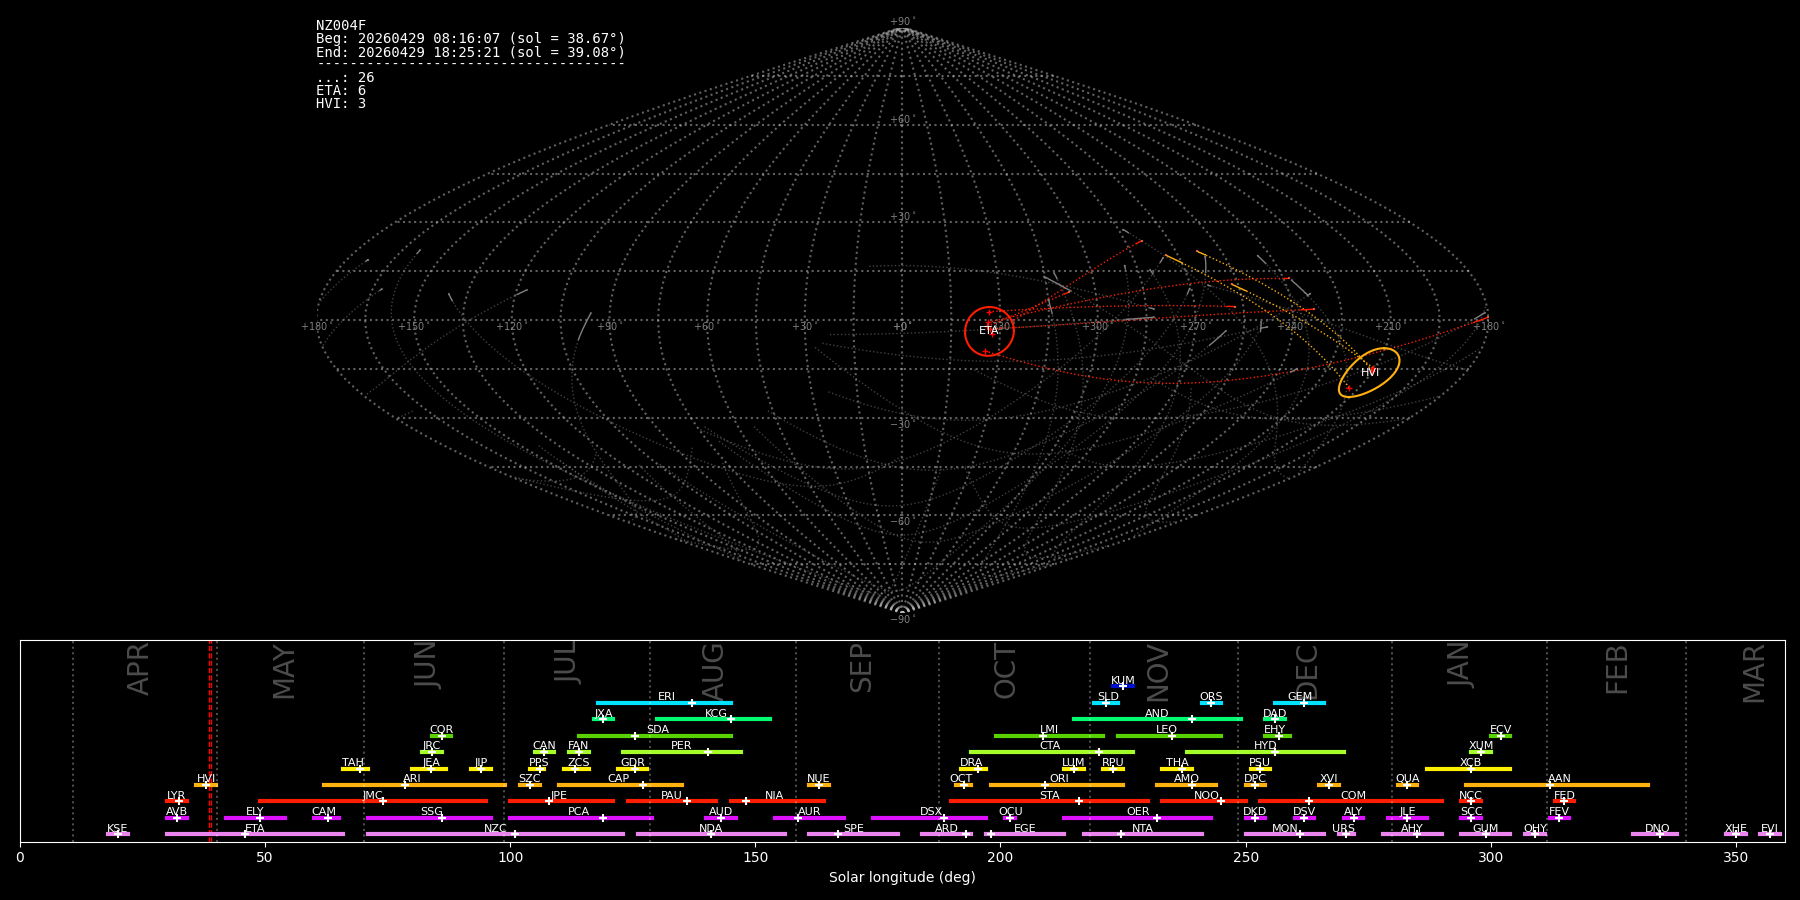Click the KCG green shower bar
The image size is (1800, 900).
click(x=713, y=719)
